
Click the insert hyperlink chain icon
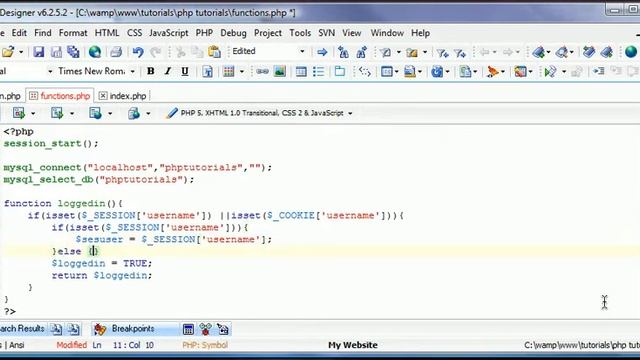point(262,72)
